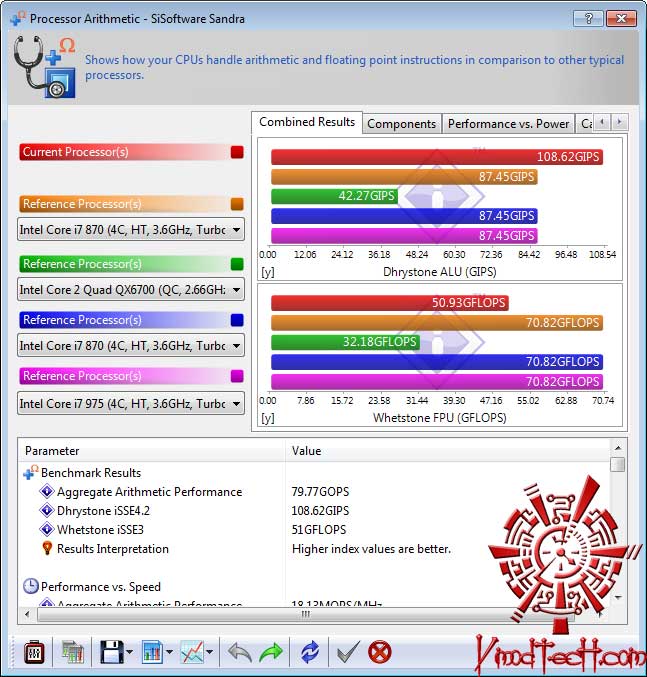Screen dimensions: 647x677
Task: Click the Parameter column header
Action: click(x=151, y=451)
